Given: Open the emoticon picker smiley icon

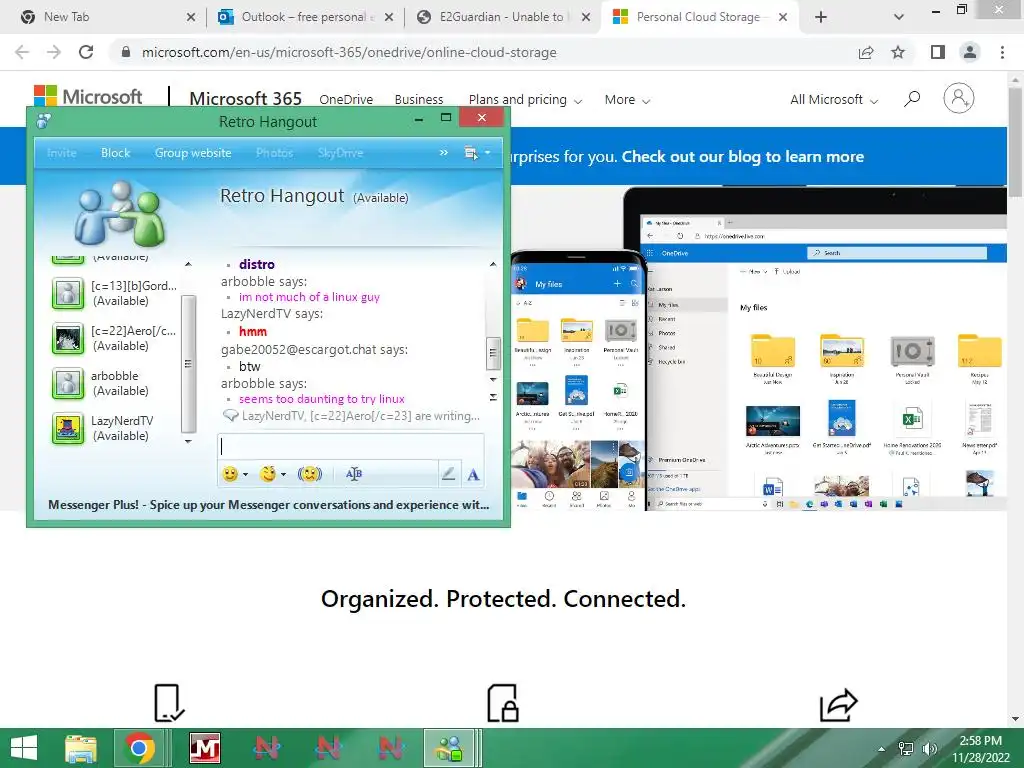Looking at the screenshot, I should 230,474.
